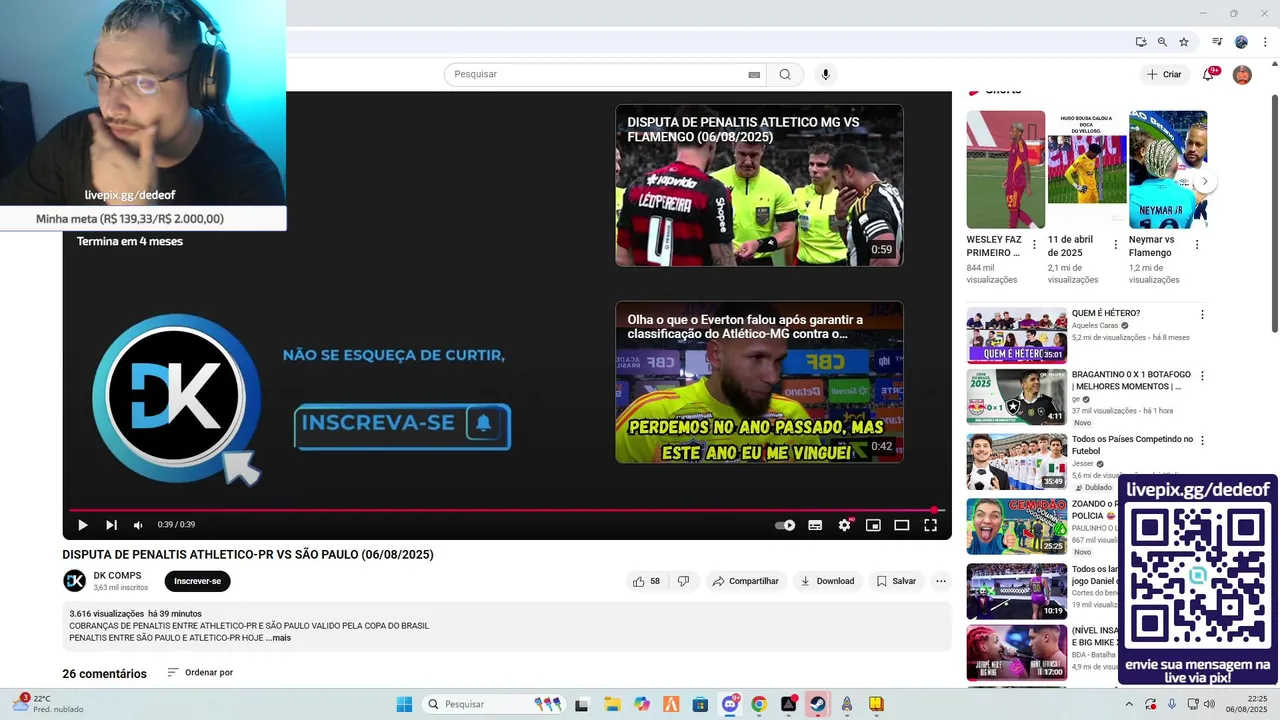
Task: Open Neymar vs Flamengo short options
Action: pyautogui.click(x=1197, y=245)
